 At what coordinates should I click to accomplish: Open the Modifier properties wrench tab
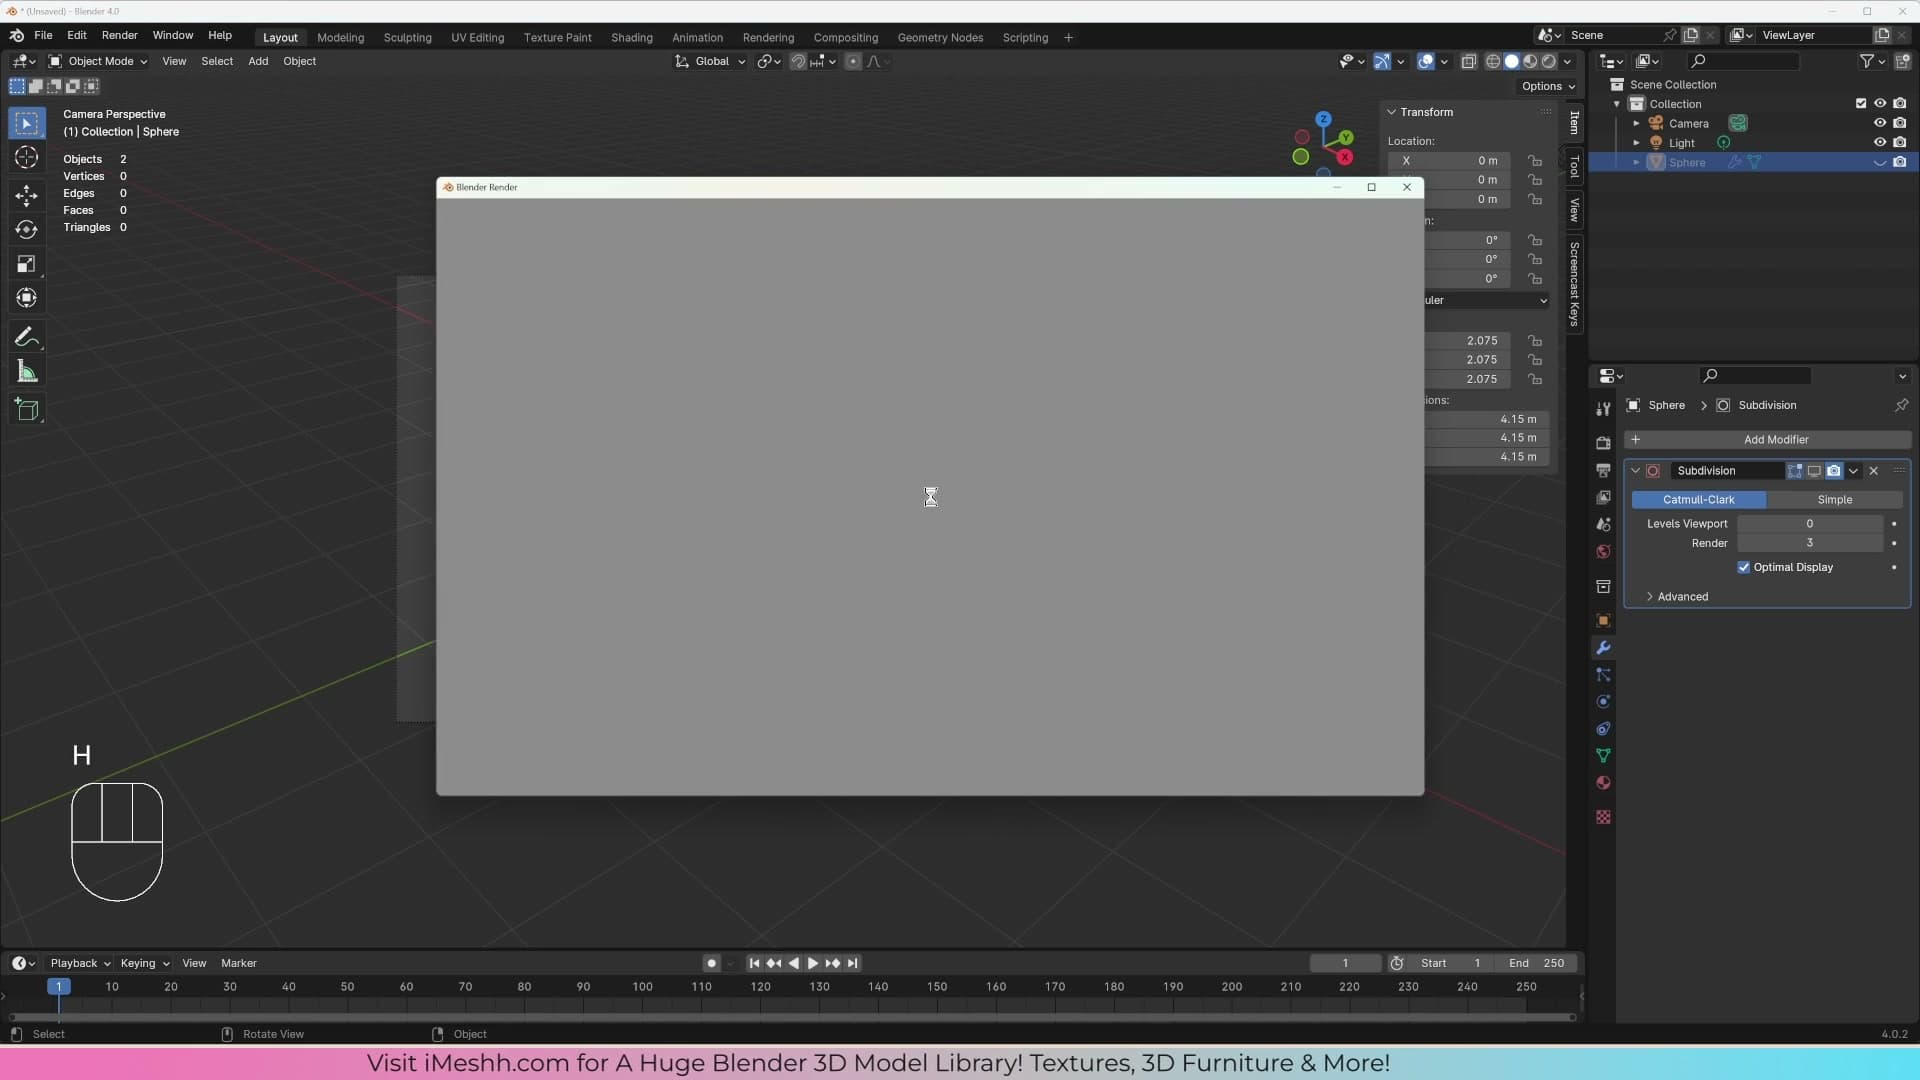click(x=1603, y=648)
